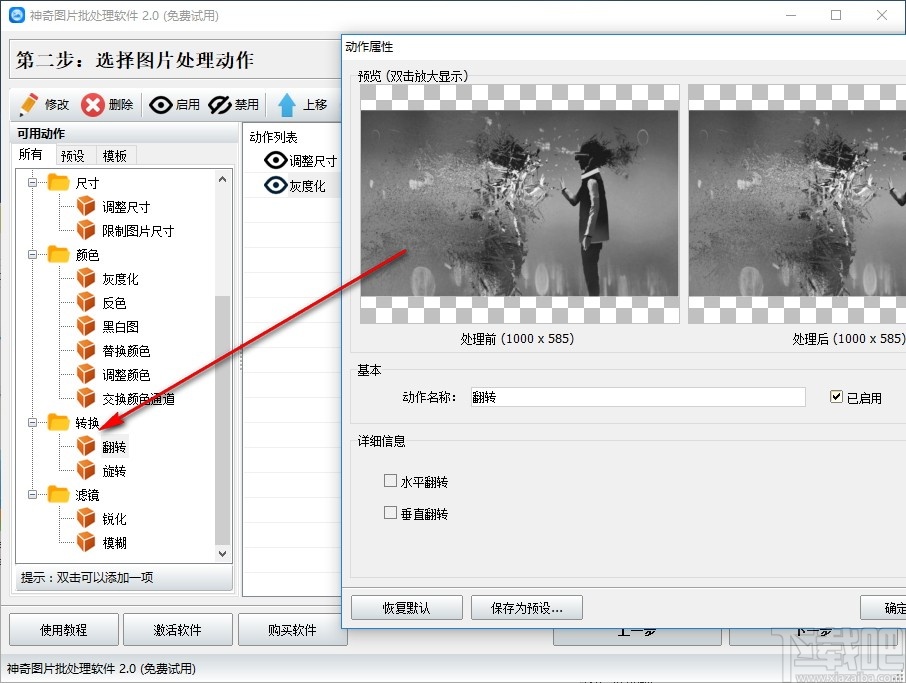Image resolution: width=906 pixels, height=683 pixels.
Task: Switch to the 所有 tab
Action: click(30, 154)
